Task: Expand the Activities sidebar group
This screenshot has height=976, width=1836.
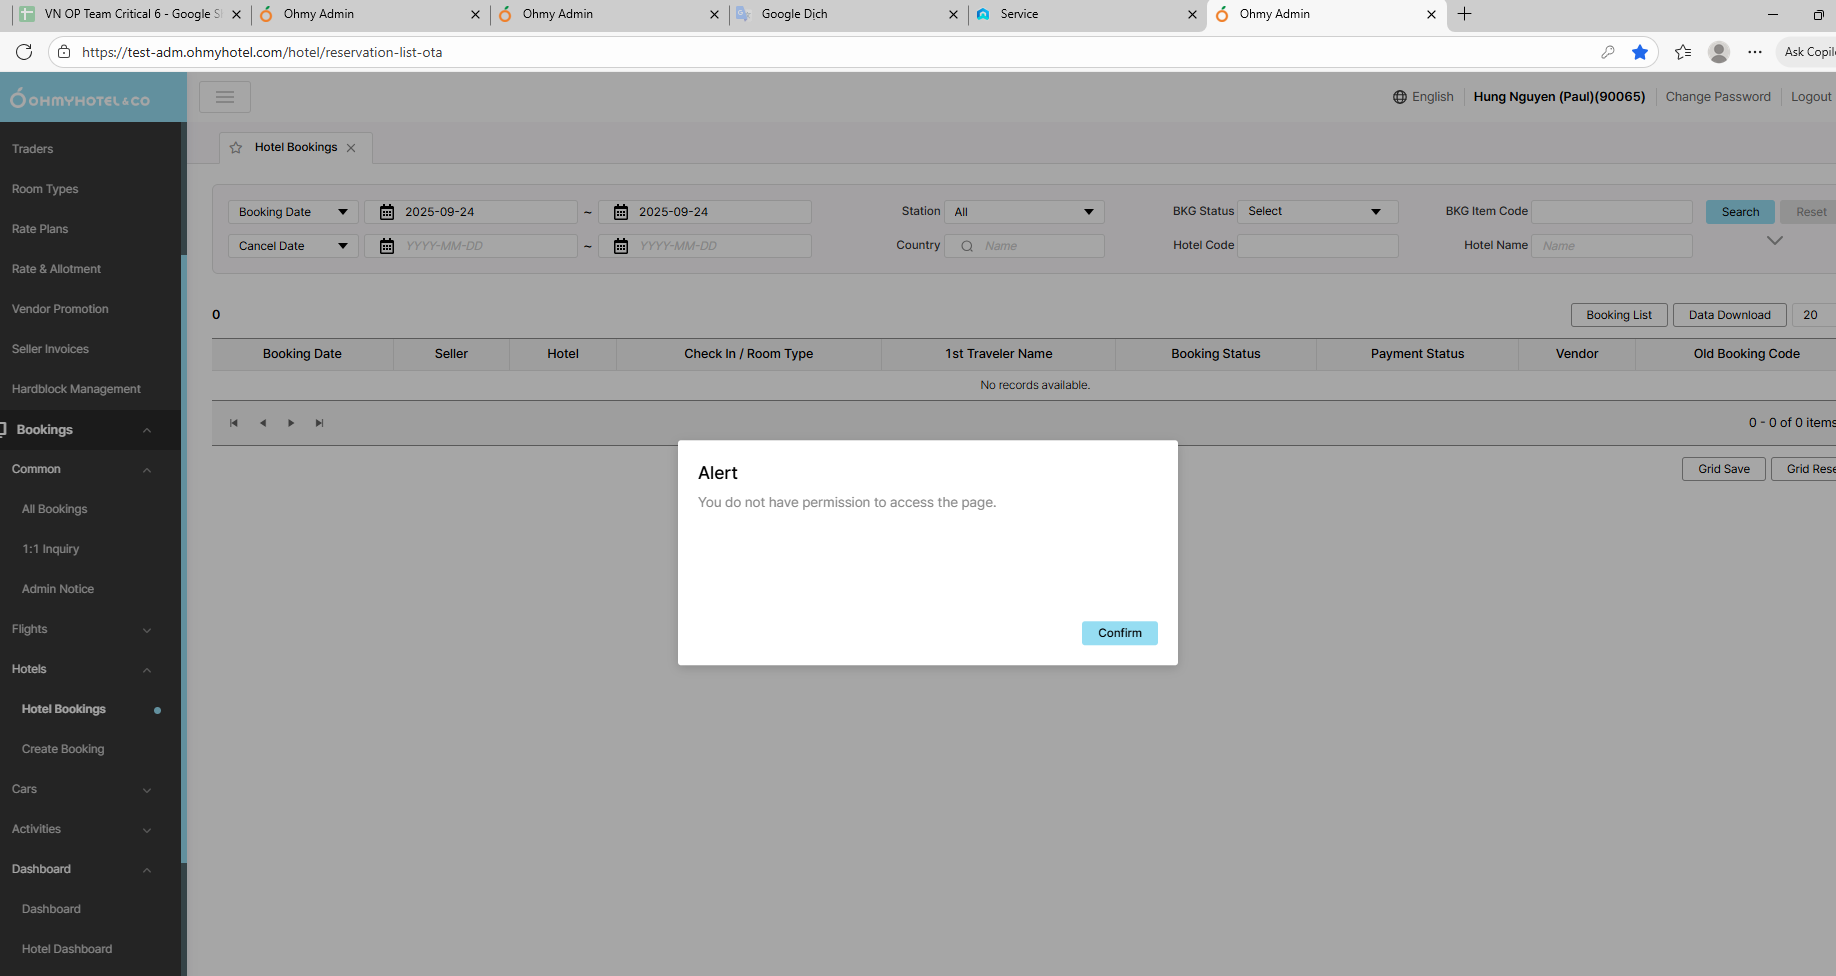Action: (147, 830)
